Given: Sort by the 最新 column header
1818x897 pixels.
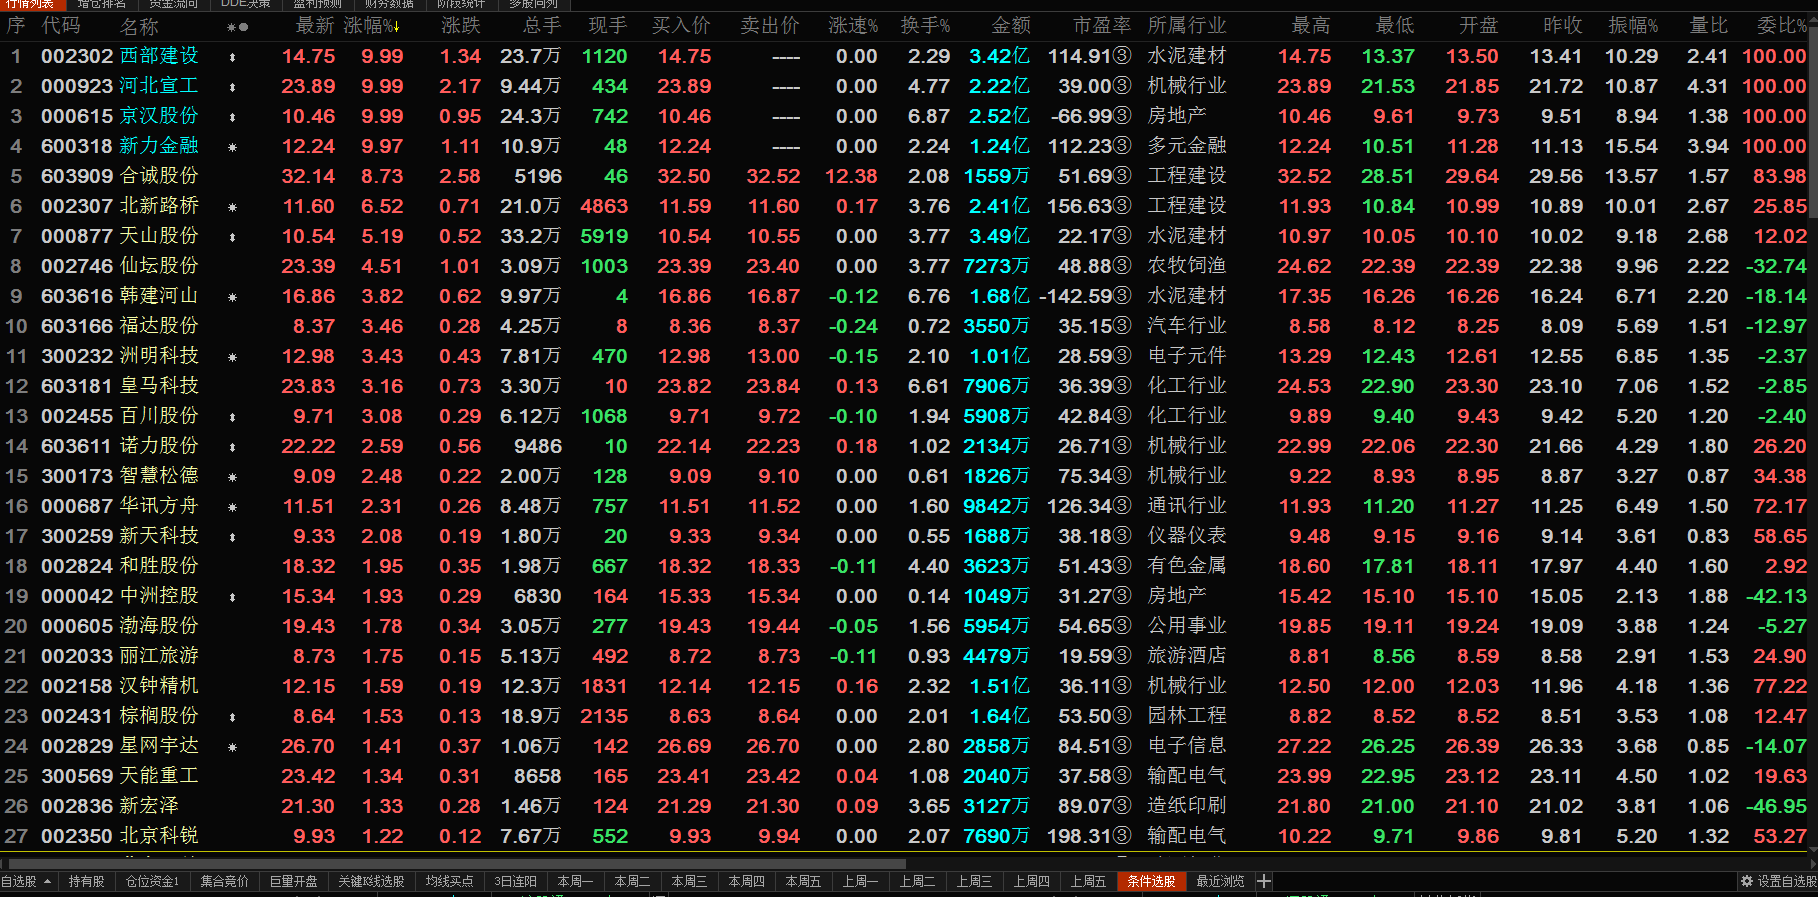Looking at the screenshot, I should [315, 26].
